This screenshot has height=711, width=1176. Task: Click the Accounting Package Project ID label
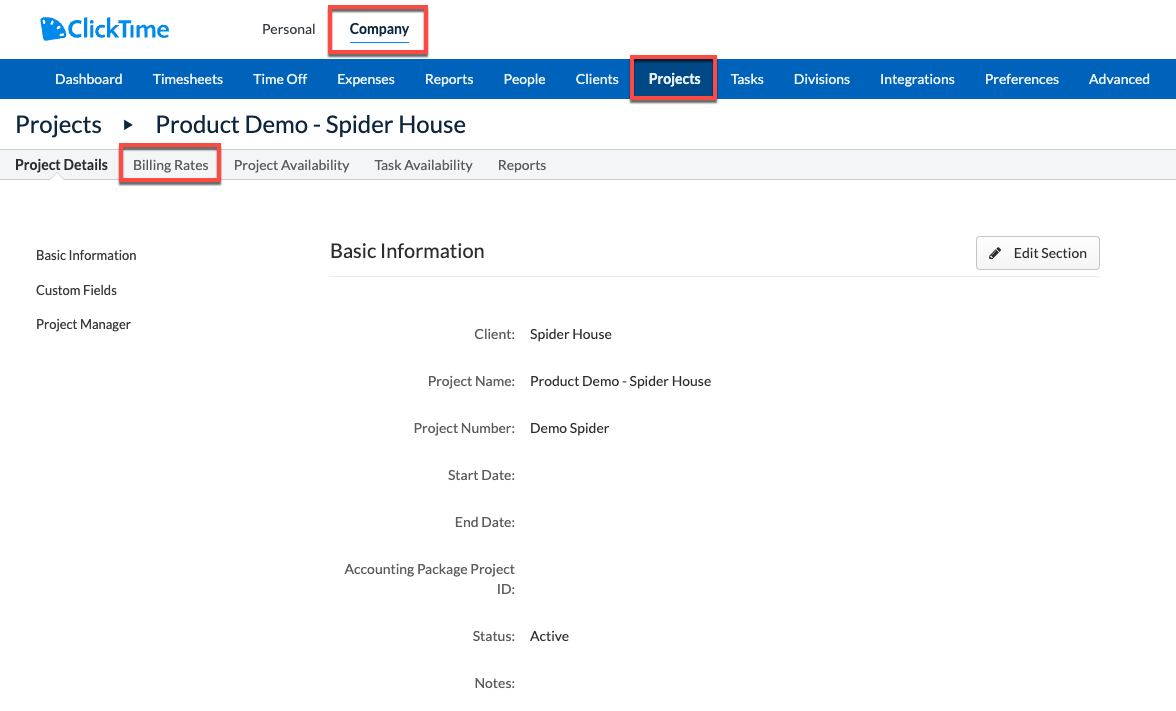(x=430, y=579)
